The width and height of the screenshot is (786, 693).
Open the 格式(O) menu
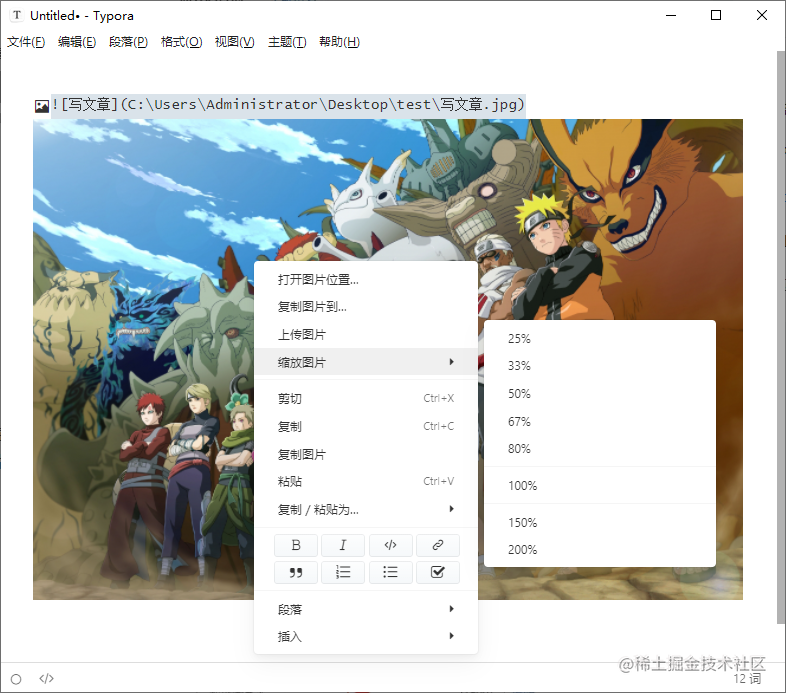tap(181, 42)
